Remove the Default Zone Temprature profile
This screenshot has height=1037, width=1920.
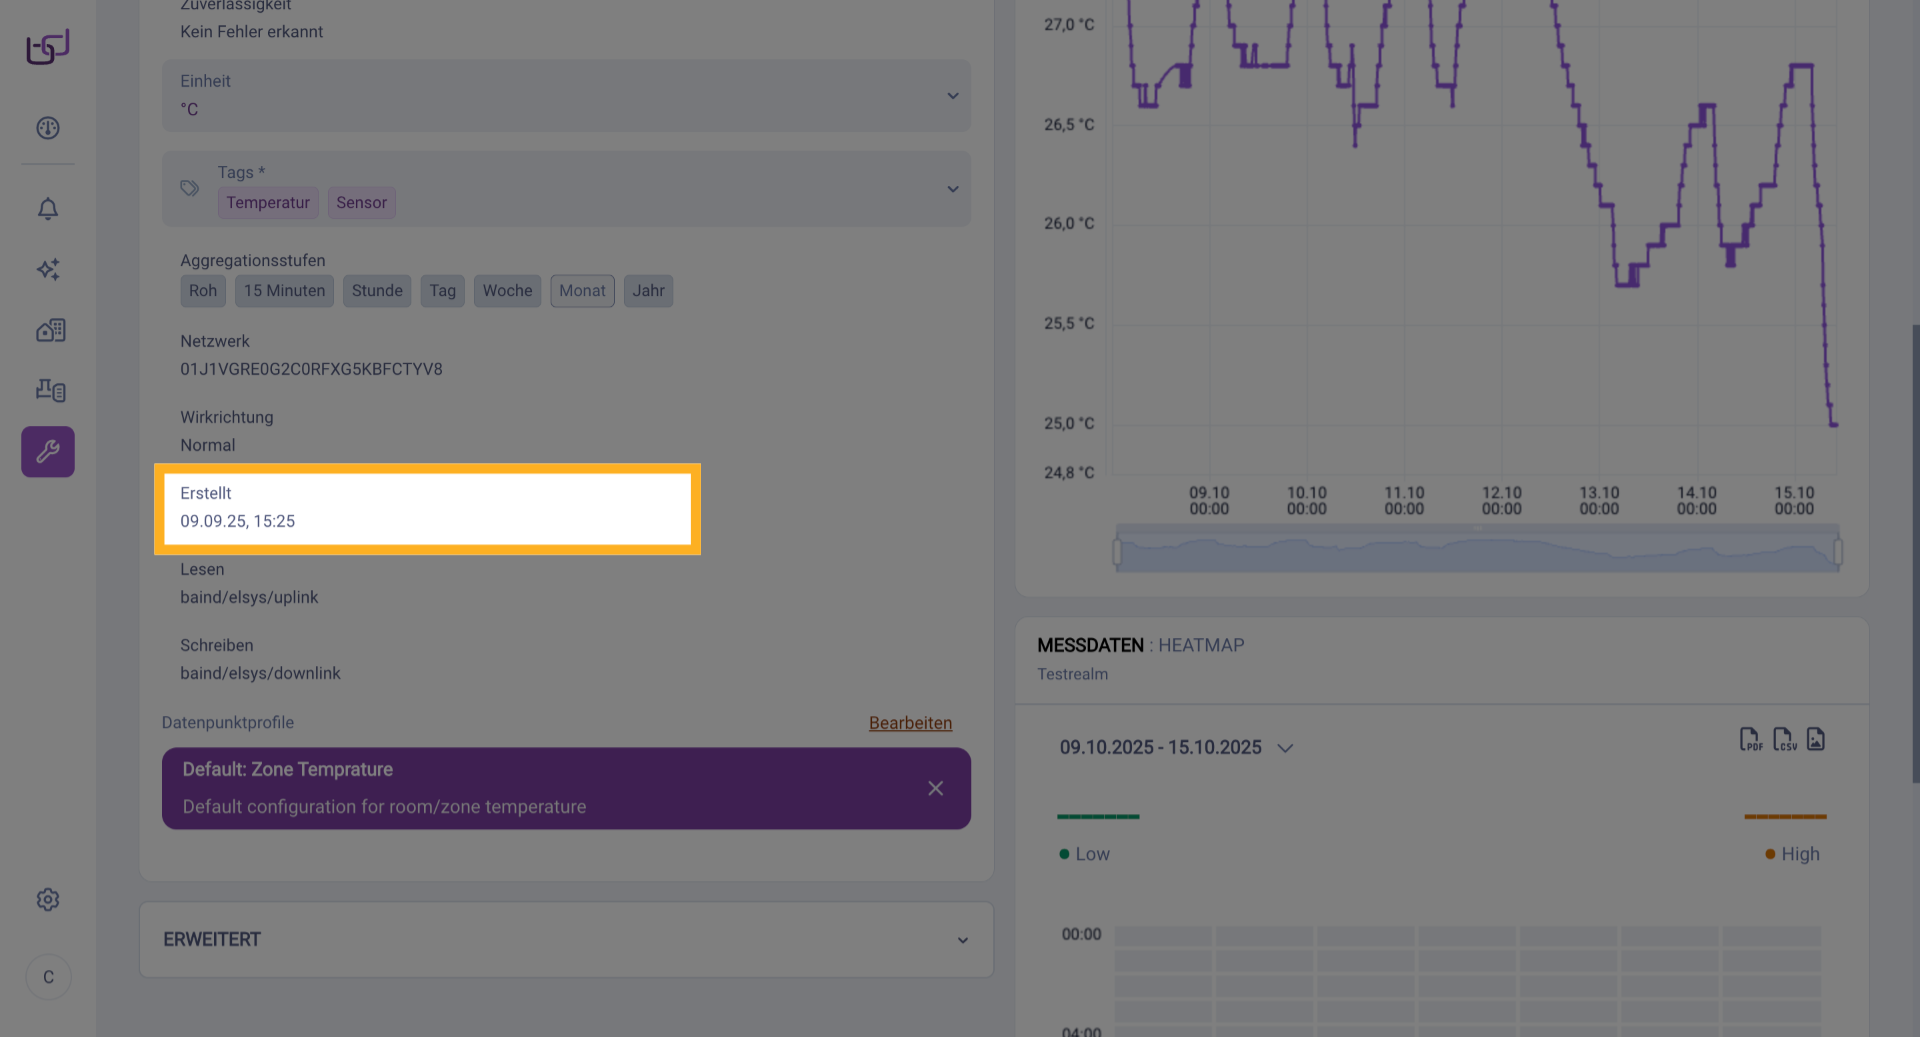tap(935, 789)
